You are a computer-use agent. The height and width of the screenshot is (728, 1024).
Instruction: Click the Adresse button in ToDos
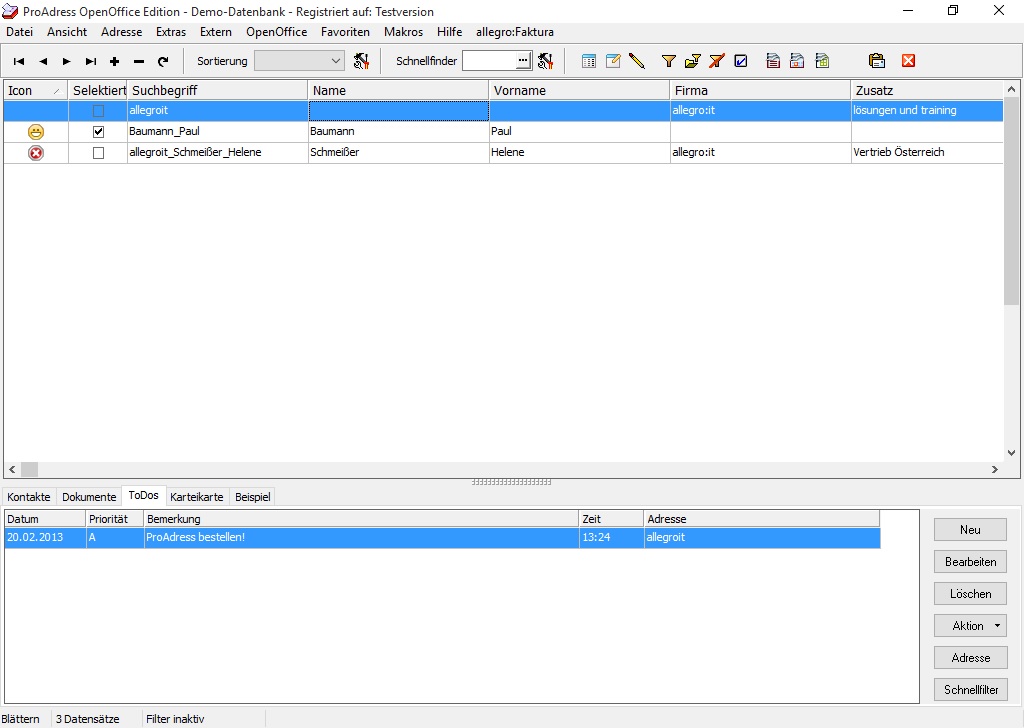click(x=970, y=657)
